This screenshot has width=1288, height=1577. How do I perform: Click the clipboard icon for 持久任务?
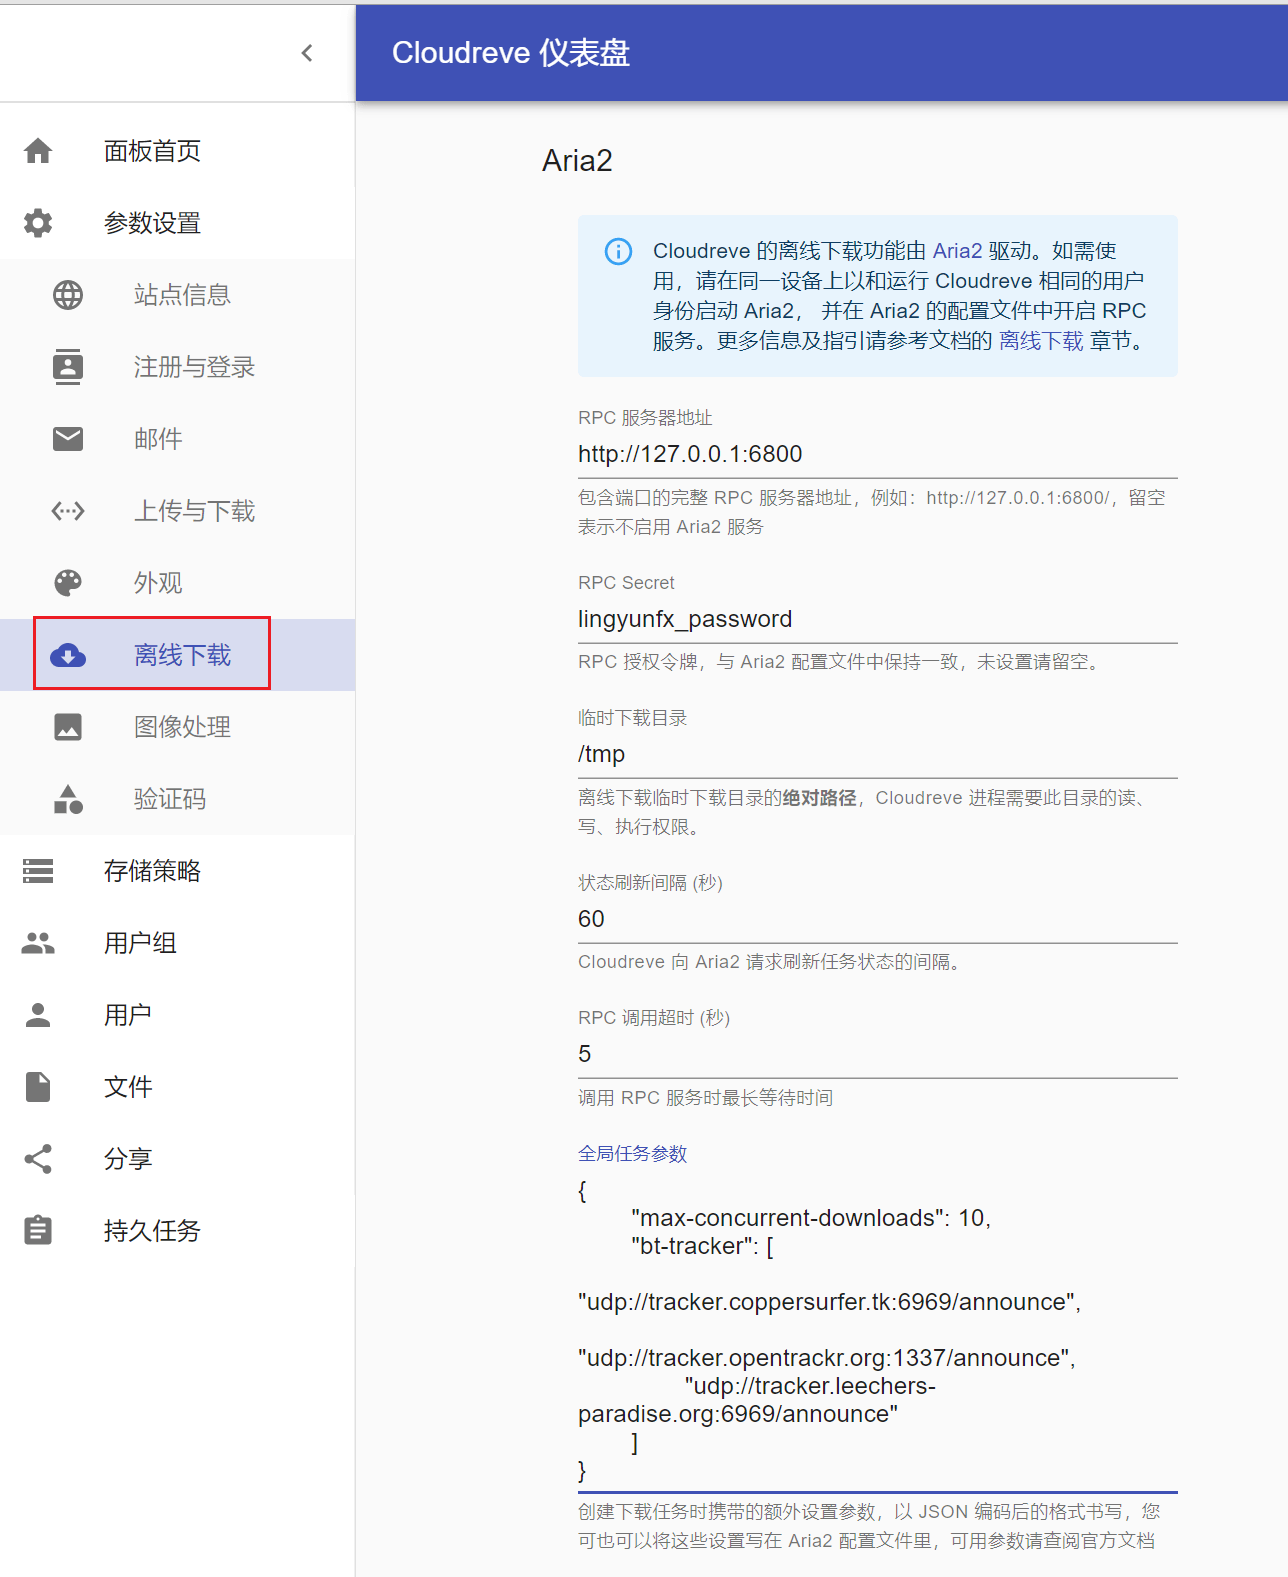coord(38,1230)
